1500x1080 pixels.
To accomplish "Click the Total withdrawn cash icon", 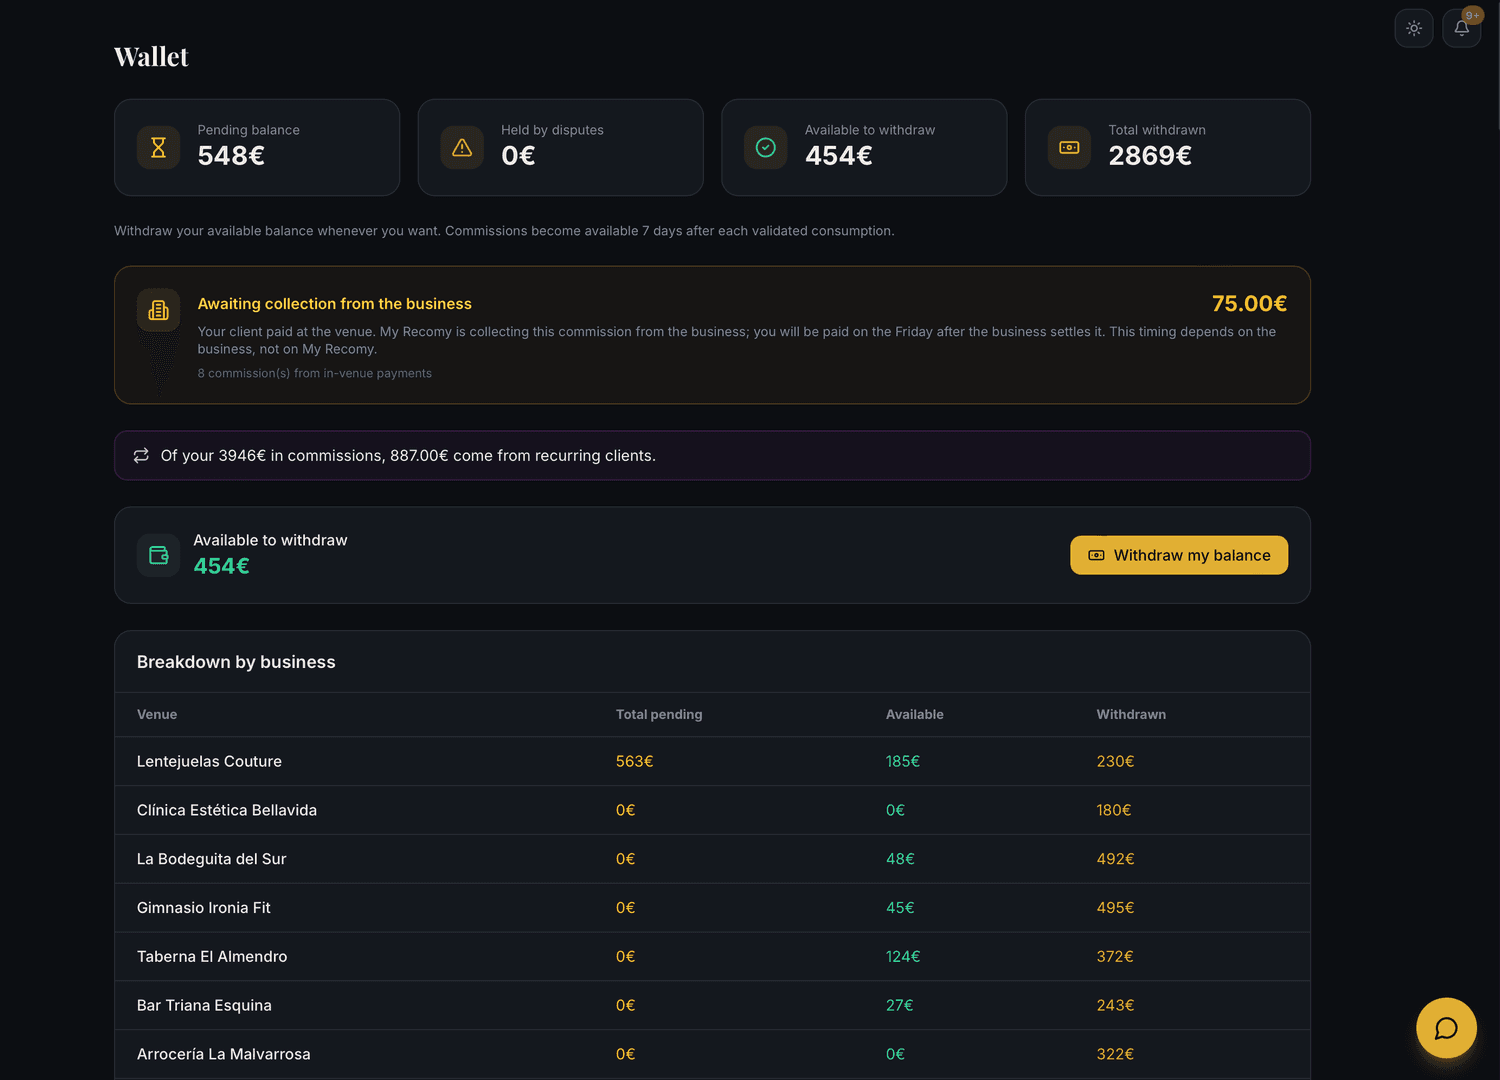I will 1069,148.
